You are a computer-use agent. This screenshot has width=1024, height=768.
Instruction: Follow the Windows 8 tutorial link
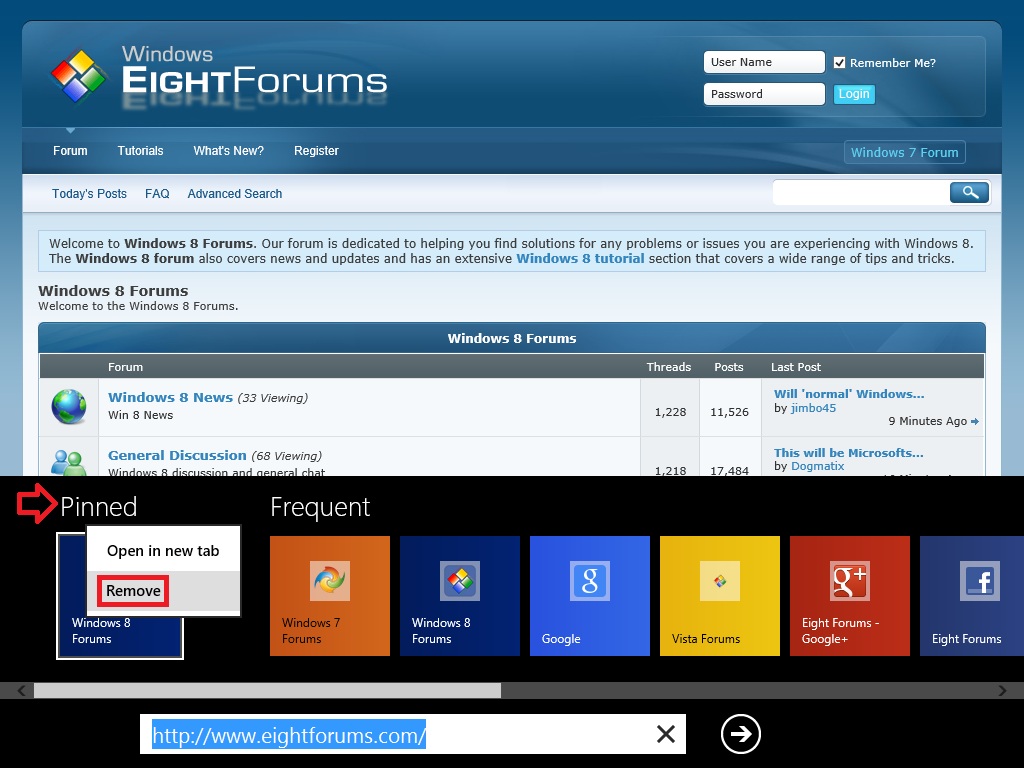[x=580, y=259]
